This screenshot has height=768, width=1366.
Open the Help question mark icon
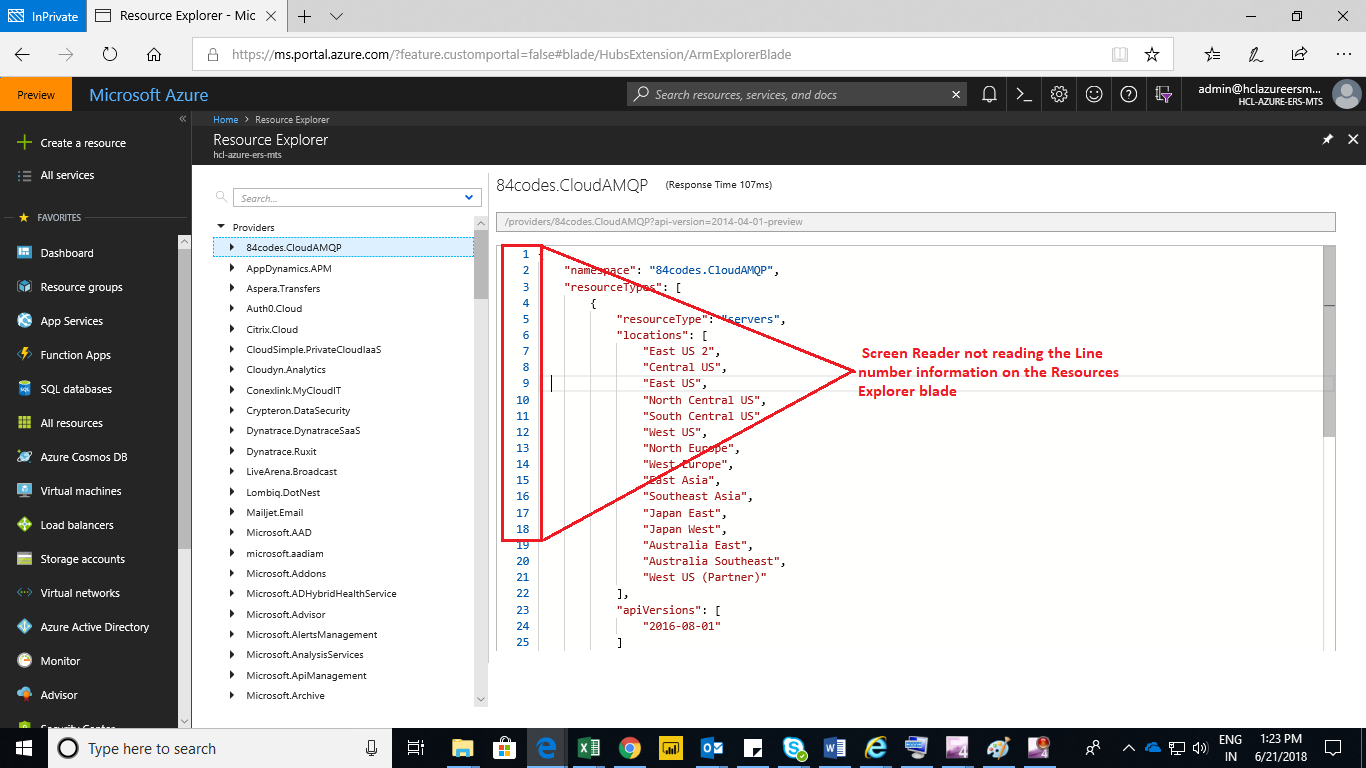coord(1129,93)
